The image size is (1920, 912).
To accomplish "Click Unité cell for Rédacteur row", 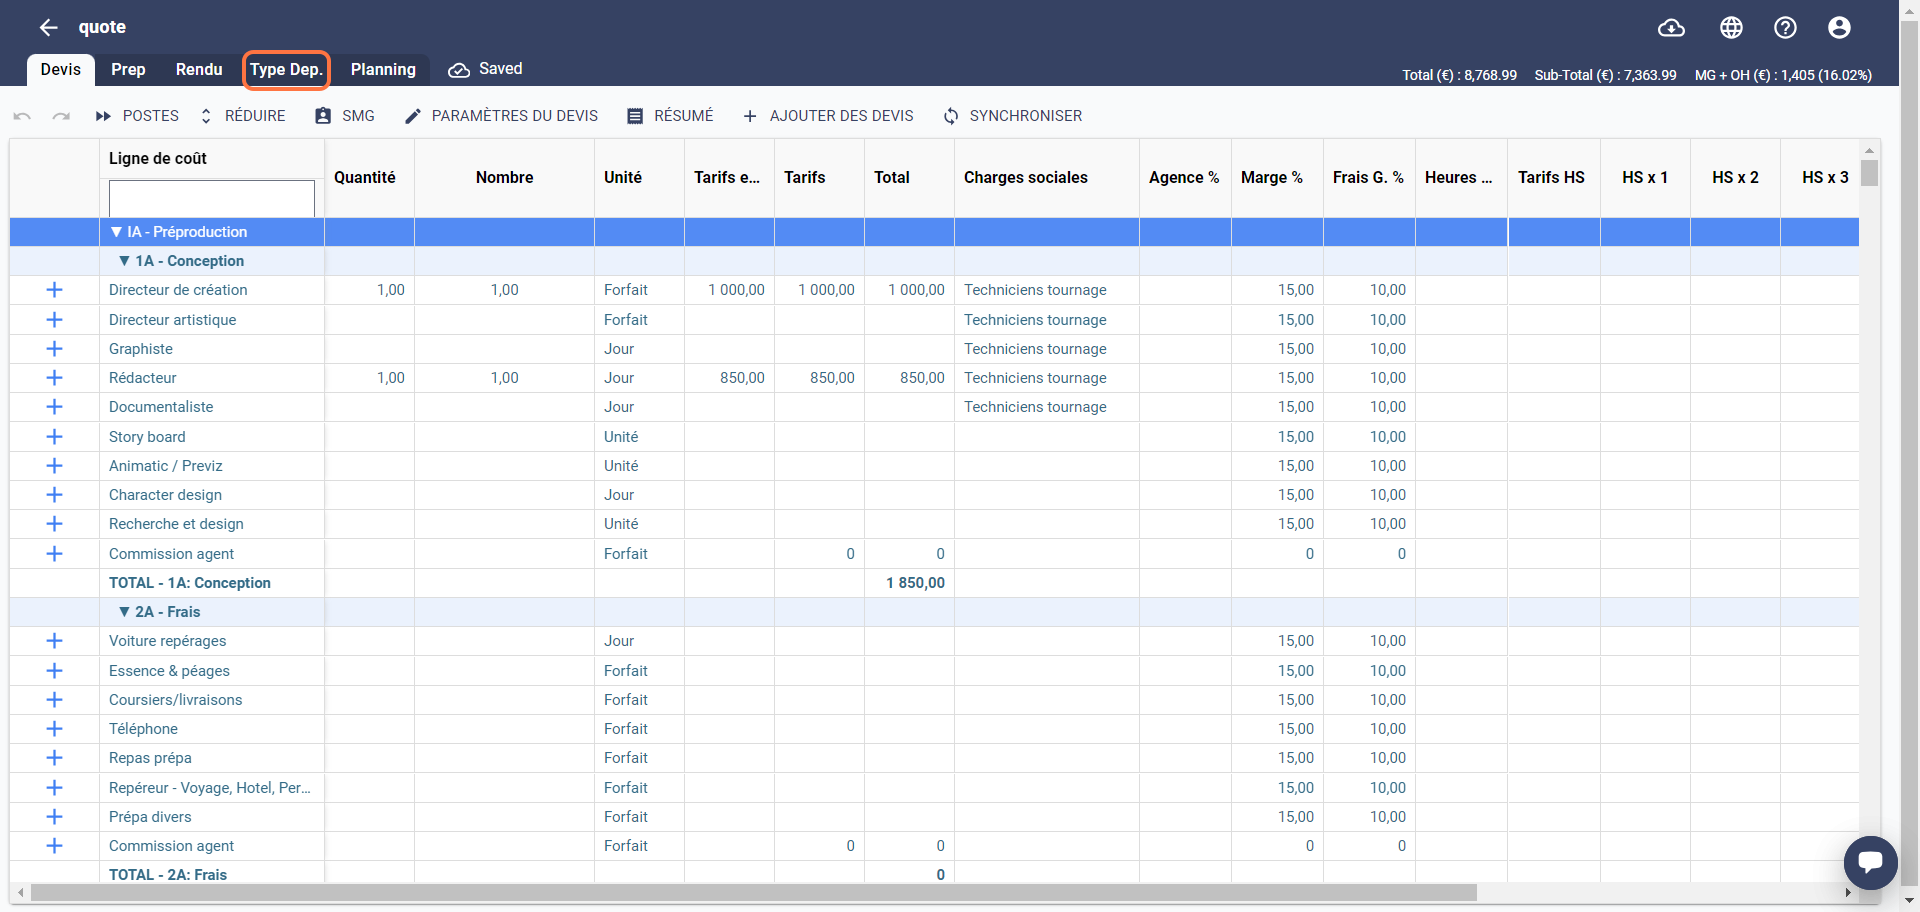I will (639, 378).
